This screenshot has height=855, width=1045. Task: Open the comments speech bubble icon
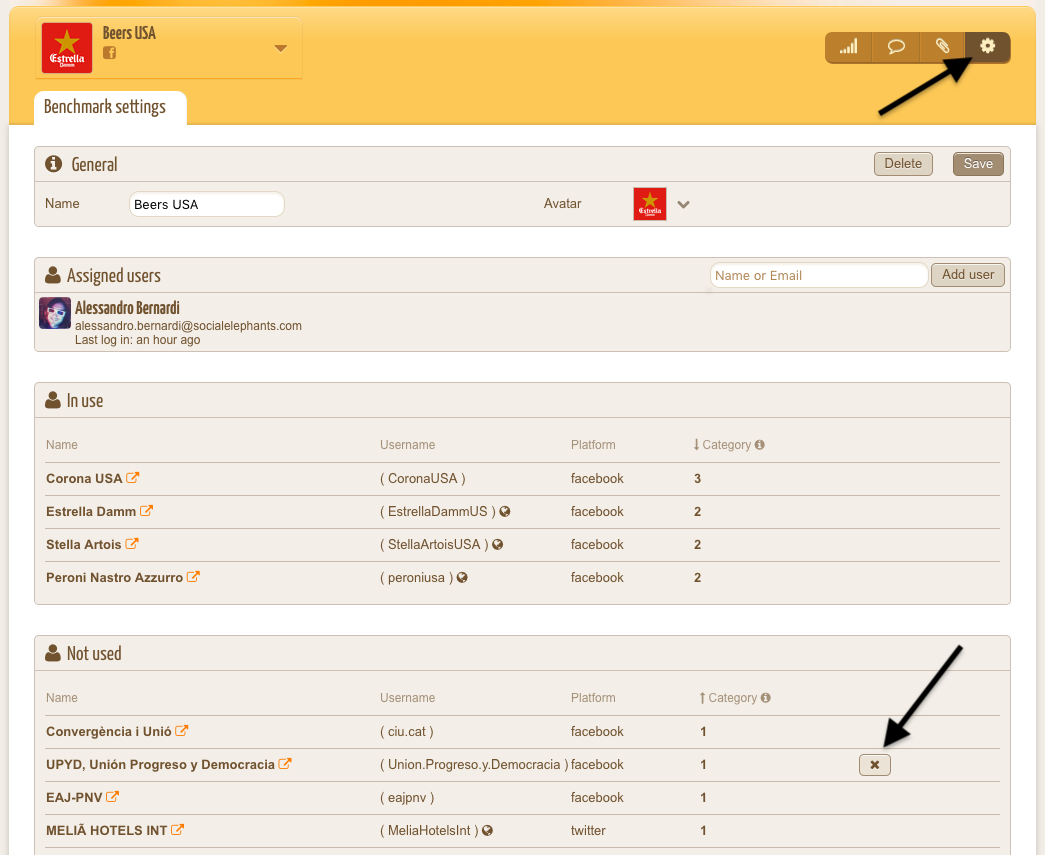[x=896, y=47]
